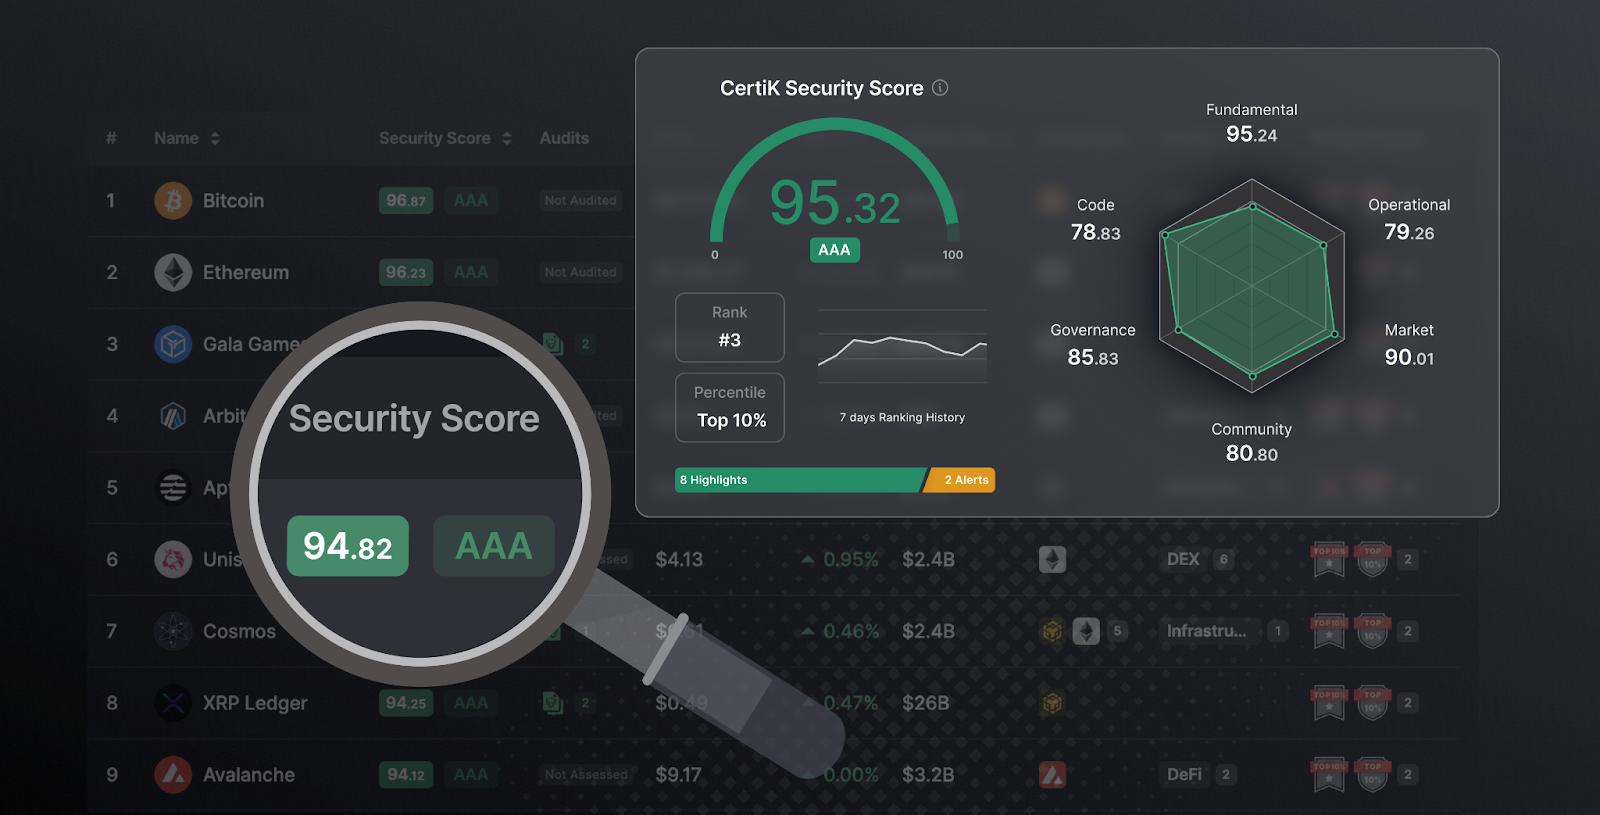
Task: Click the Gala Games cube icon
Action: click(x=173, y=345)
